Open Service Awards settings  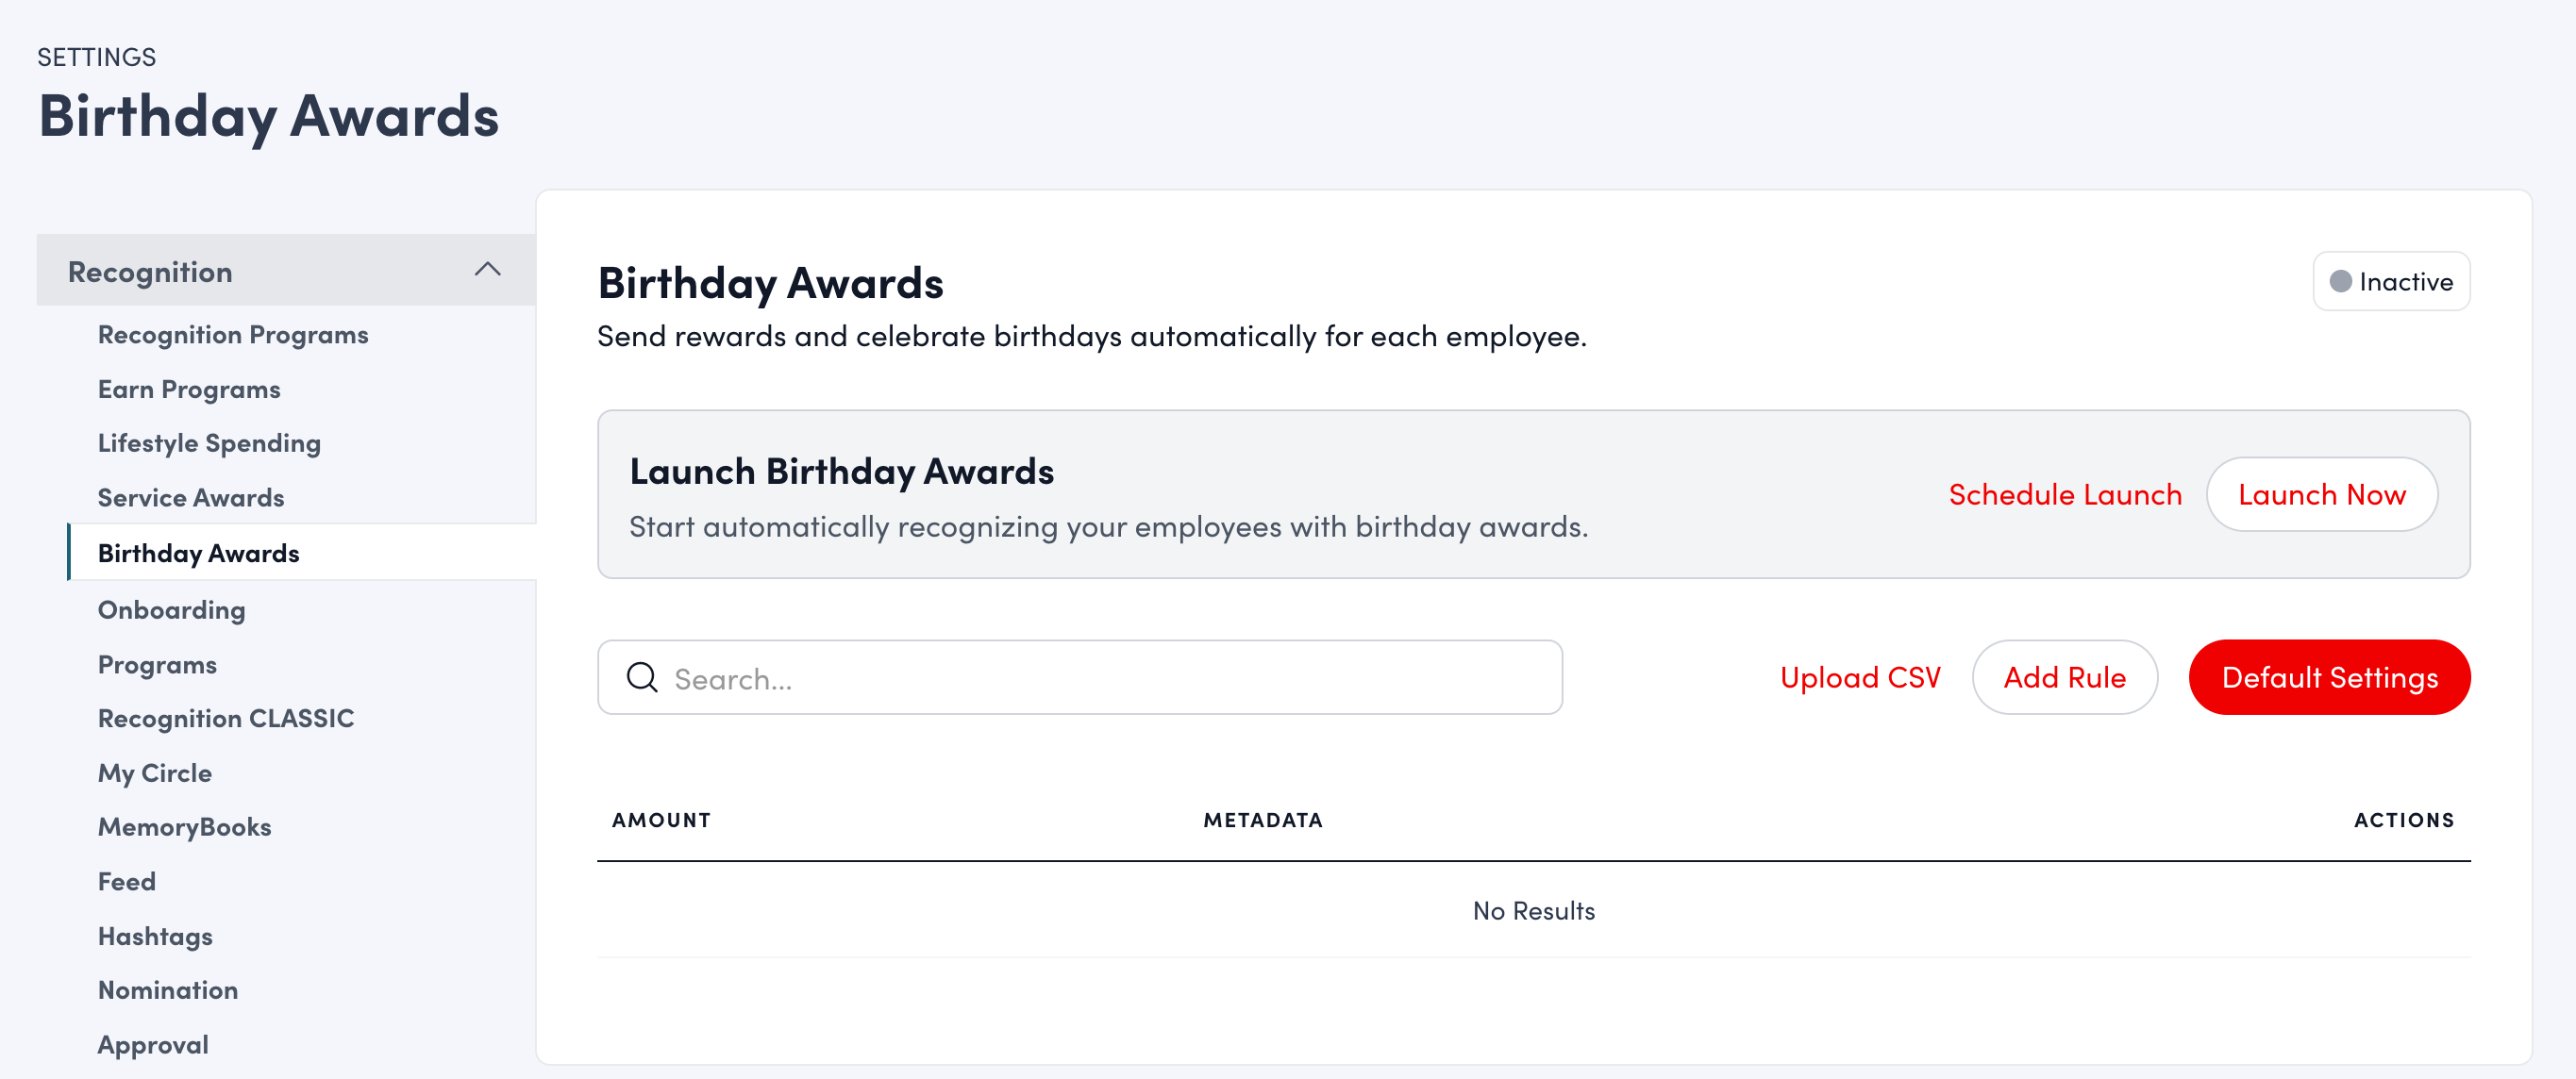pos(191,498)
